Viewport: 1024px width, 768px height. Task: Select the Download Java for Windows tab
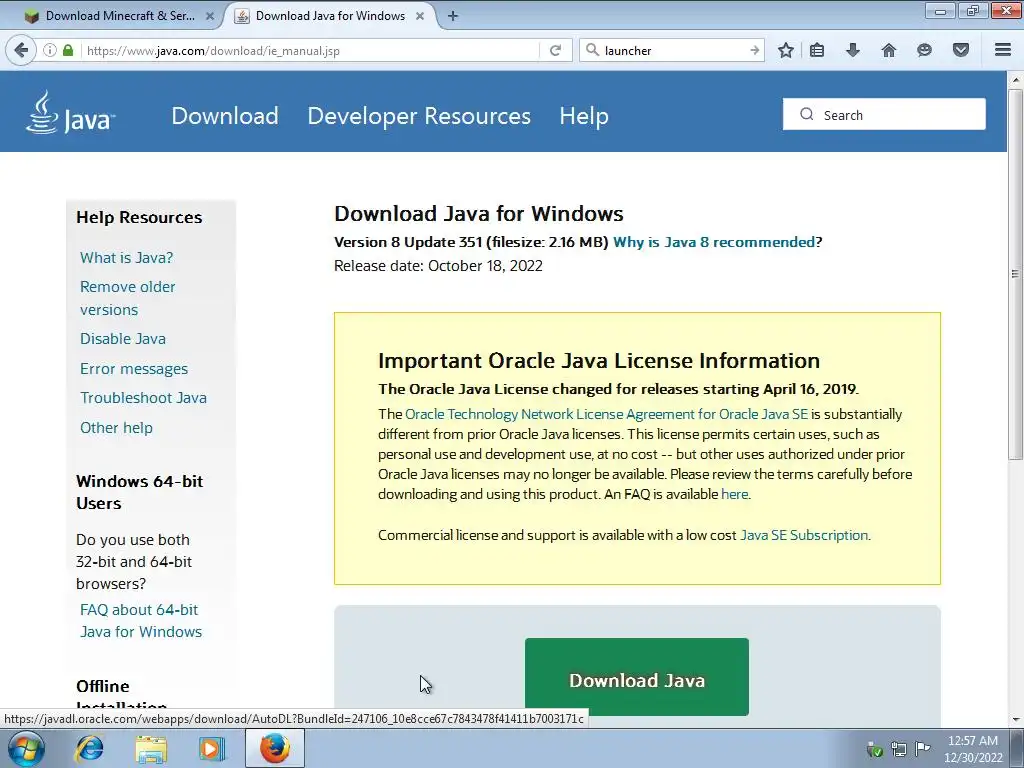330,16
